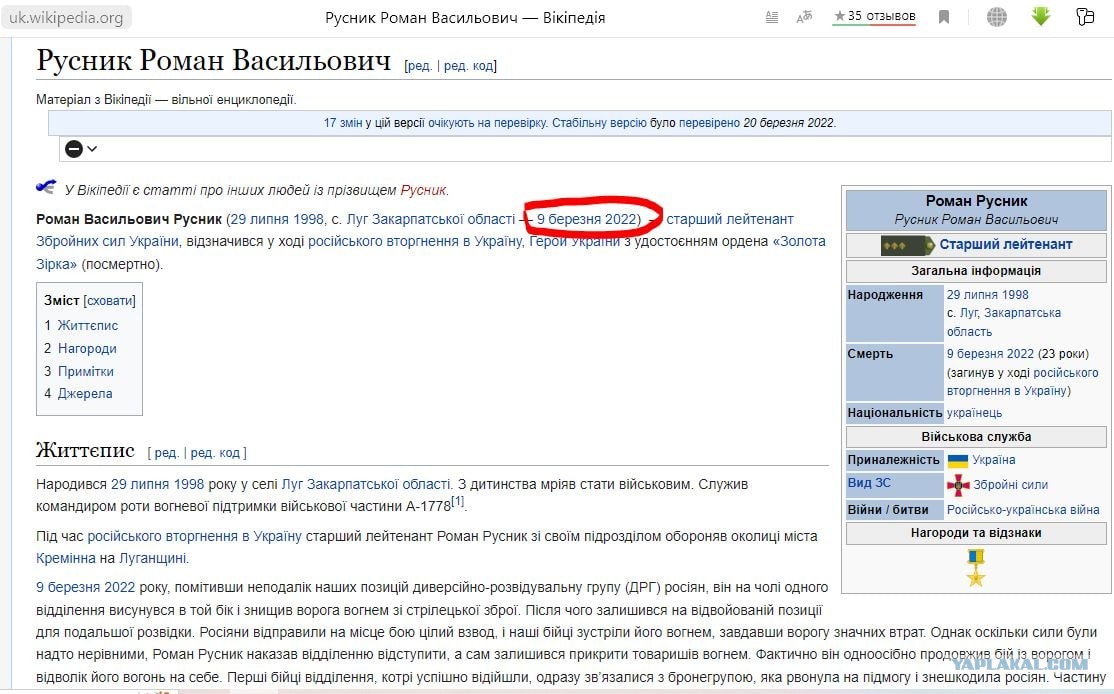Click the extensions icon at toolbar's right end
Image resolution: width=1114 pixels, height=694 pixels.
click(x=1086, y=17)
